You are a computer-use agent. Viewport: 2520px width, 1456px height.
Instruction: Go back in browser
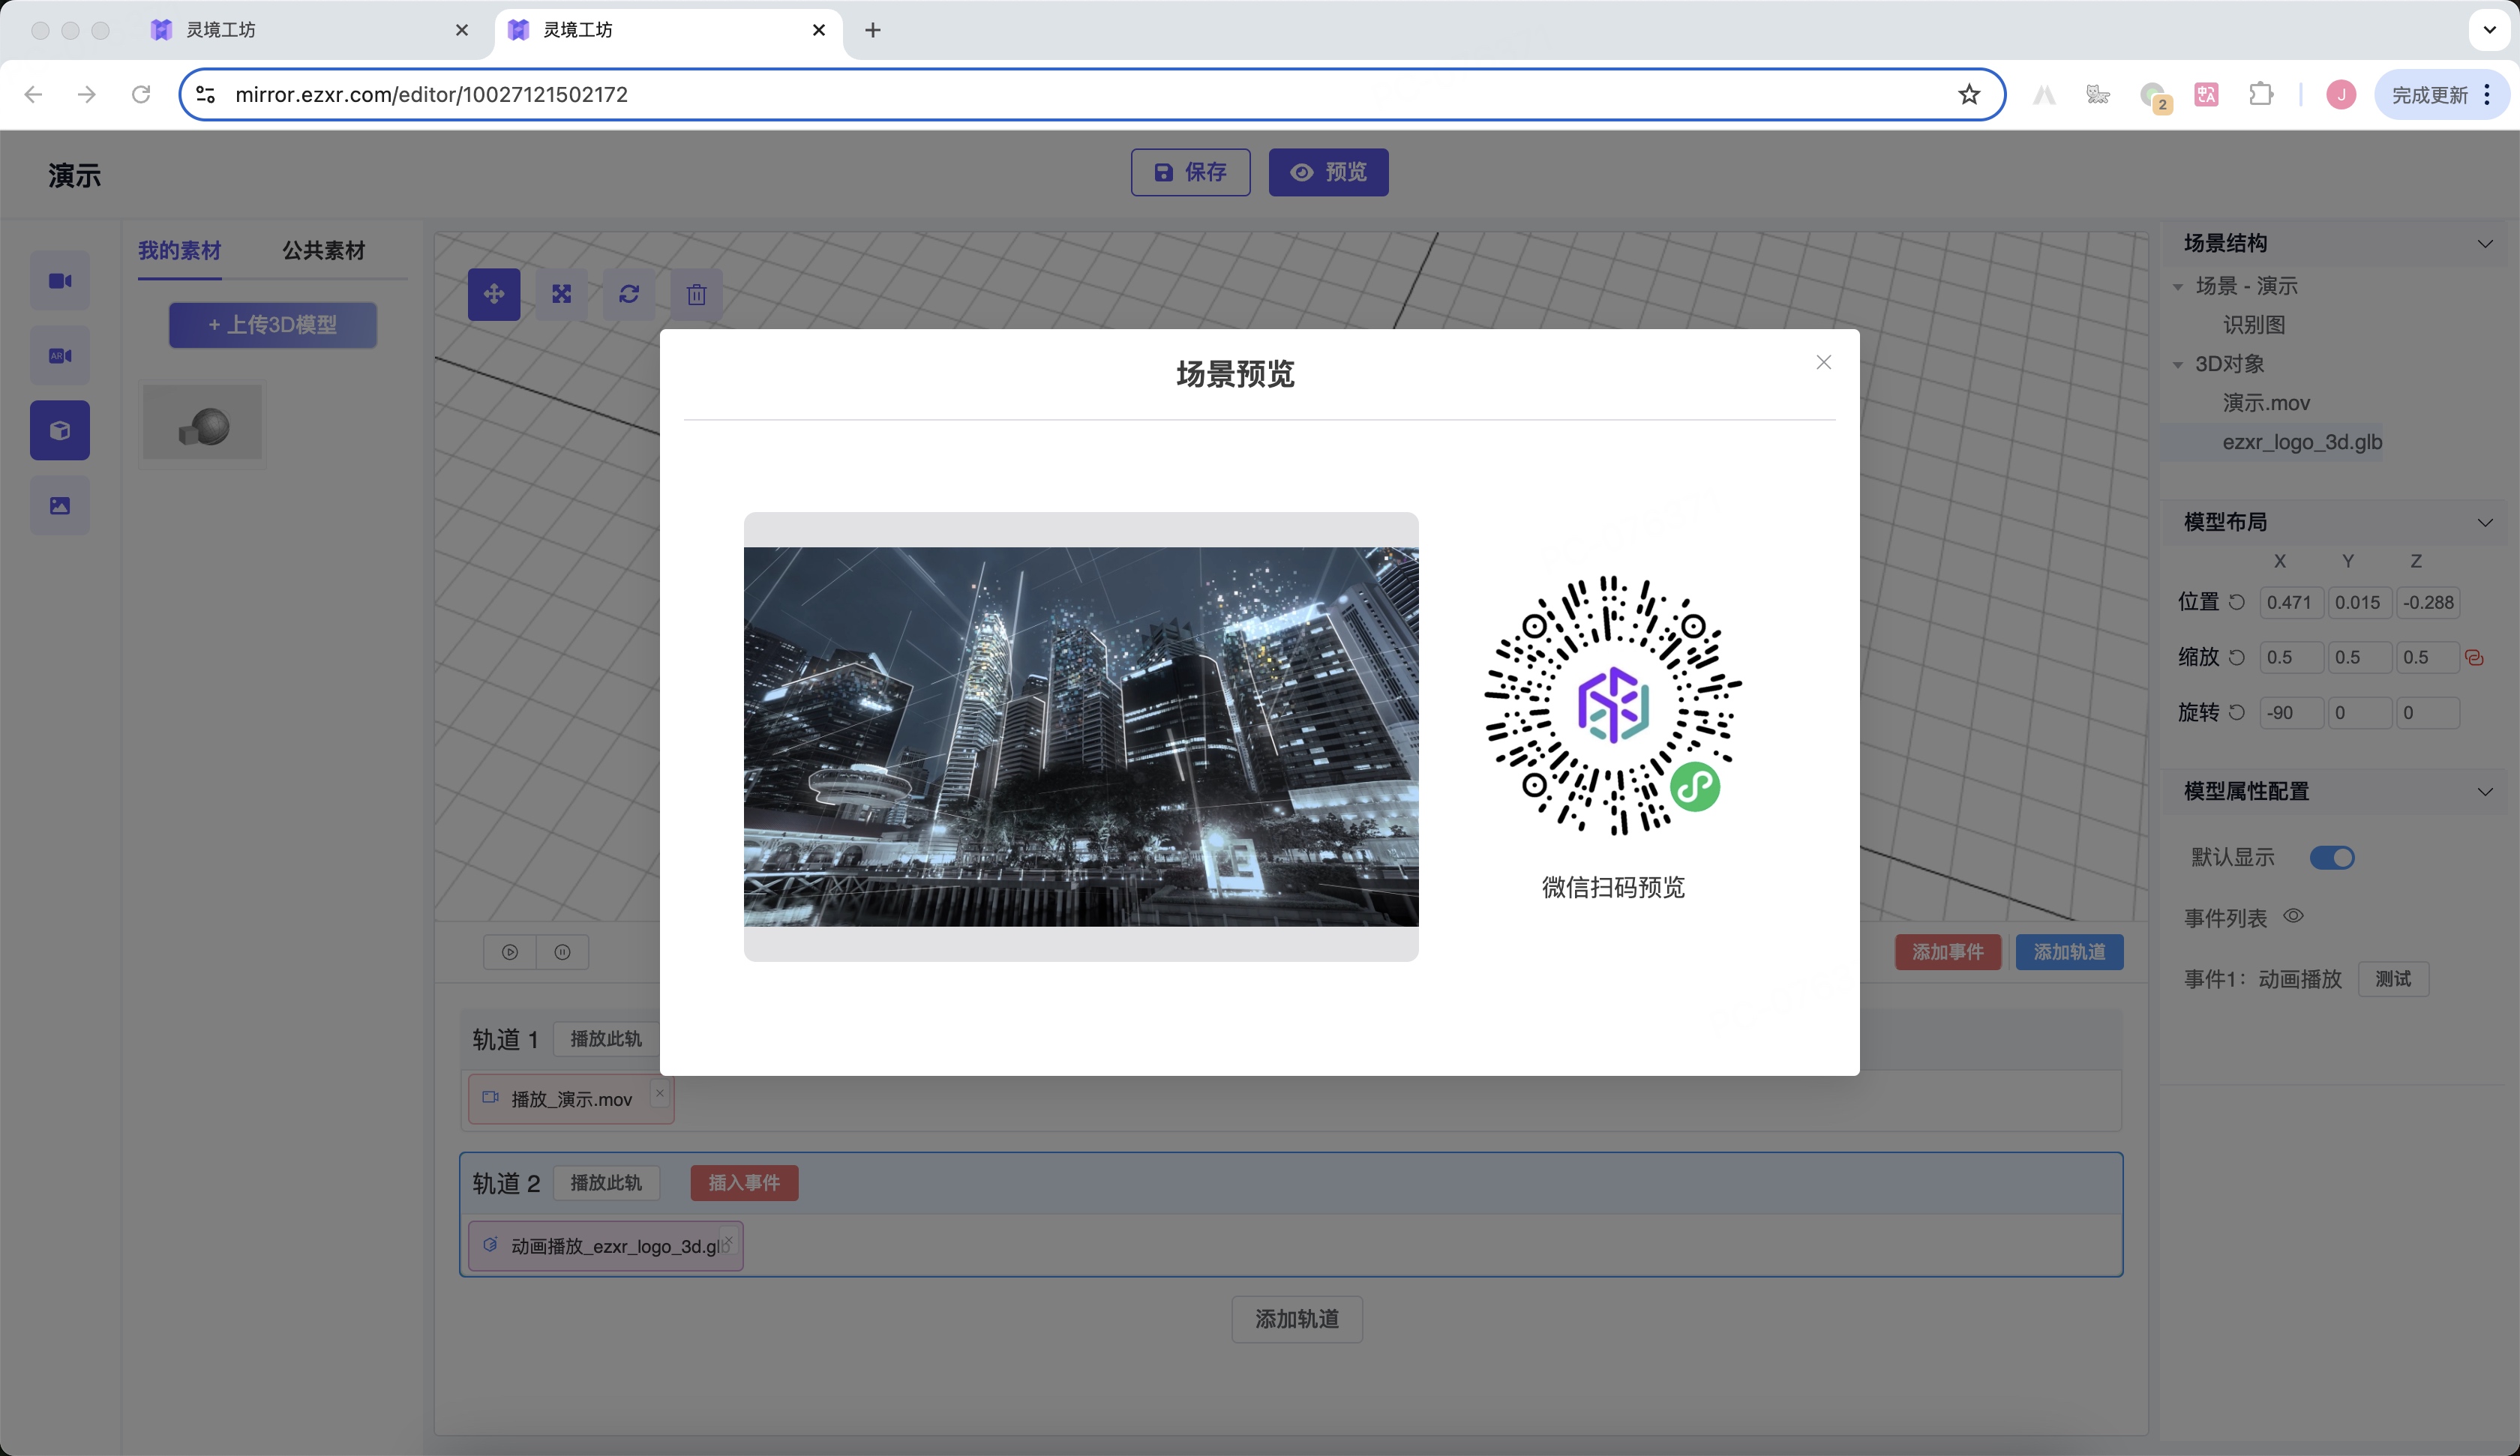pos(33,94)
